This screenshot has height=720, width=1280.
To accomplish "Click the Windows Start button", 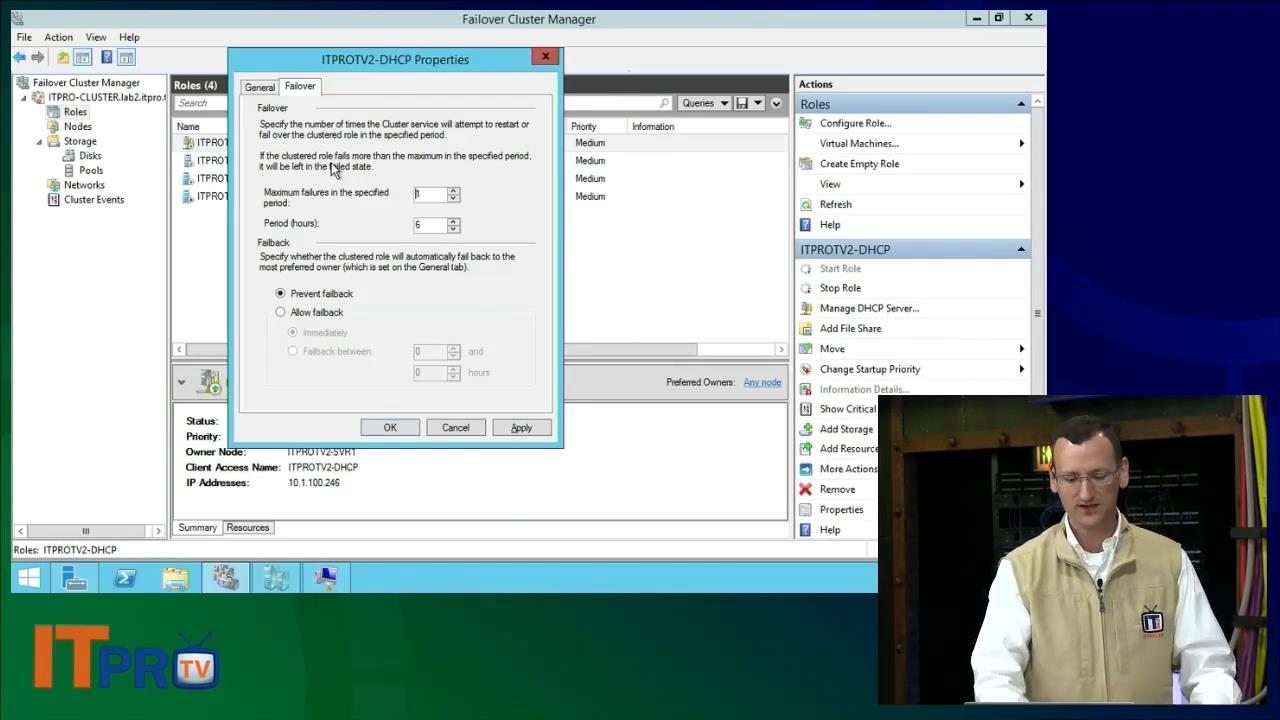I will pos(29,578).
